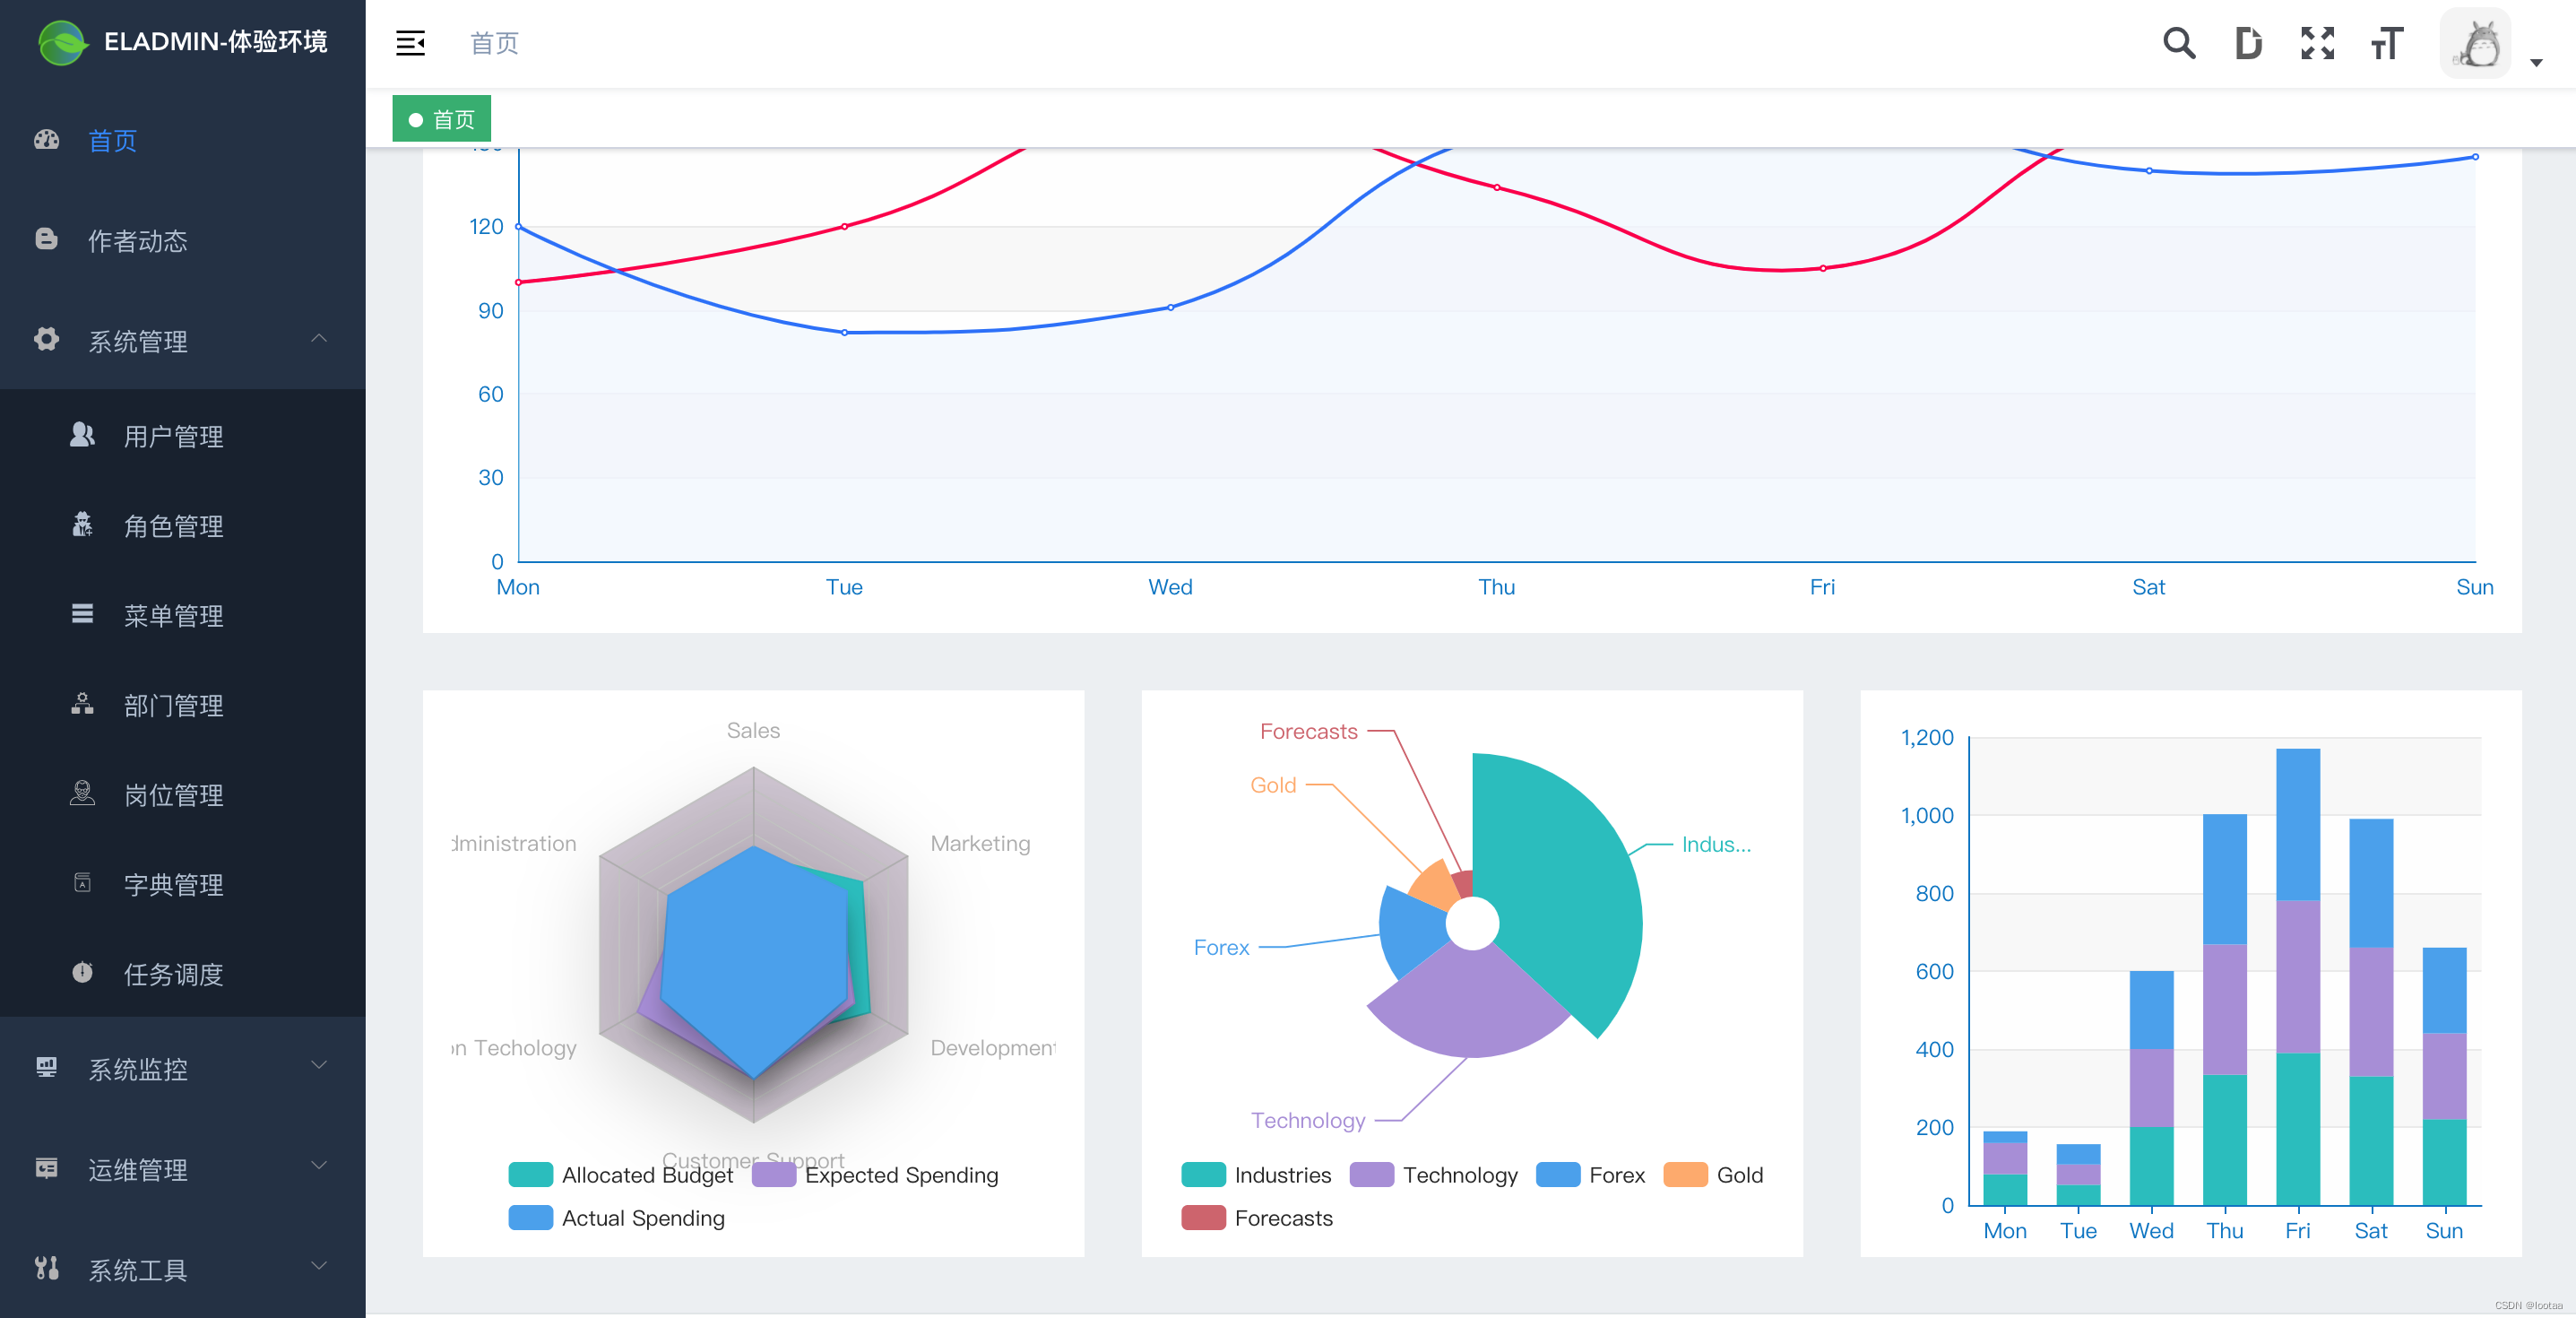
Task: Open the search magnifier icon
Action: click(2178, 43)
